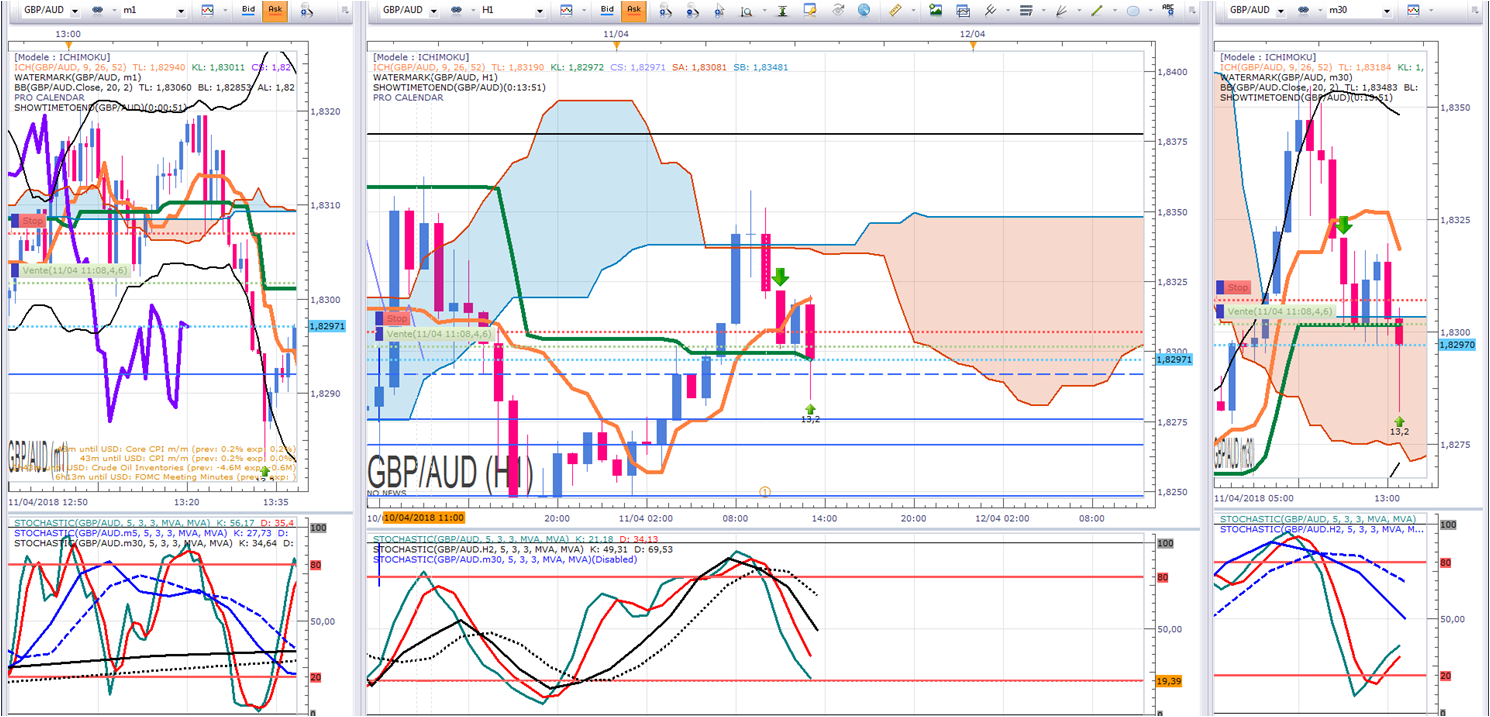1490x717 pixels.
Task: Expand ellipse shape dropdown arrow
Action: pyautogui.click(x=1150, y=10)
